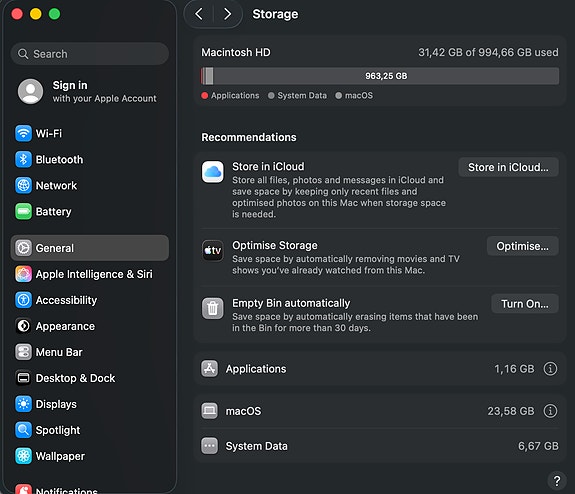Show info for Applications storage

(x=550, y=369)
